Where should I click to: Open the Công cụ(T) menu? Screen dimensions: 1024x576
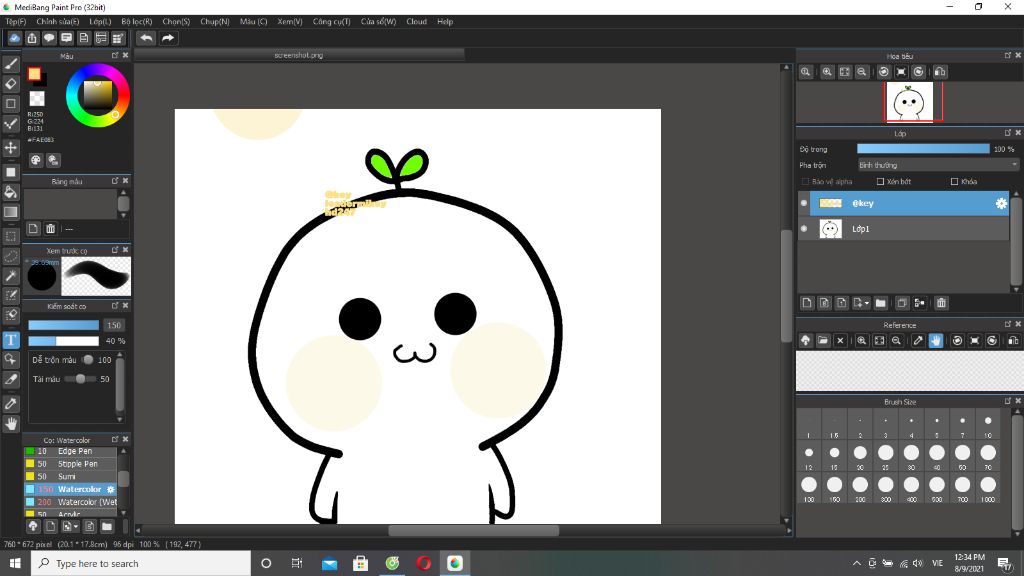click(331, 21)
